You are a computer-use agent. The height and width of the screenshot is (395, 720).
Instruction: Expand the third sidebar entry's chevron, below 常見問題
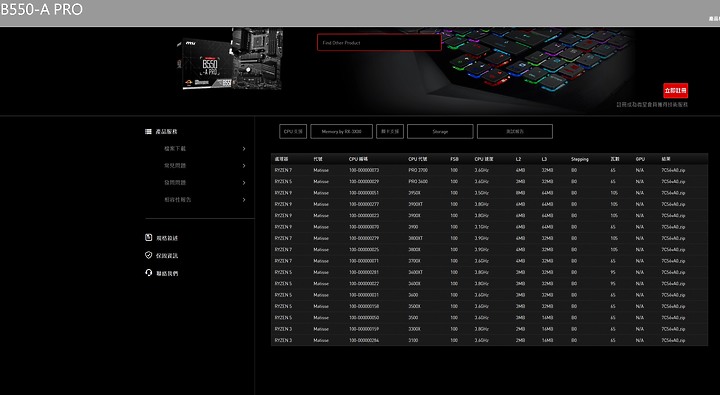[x=244, y=182]
